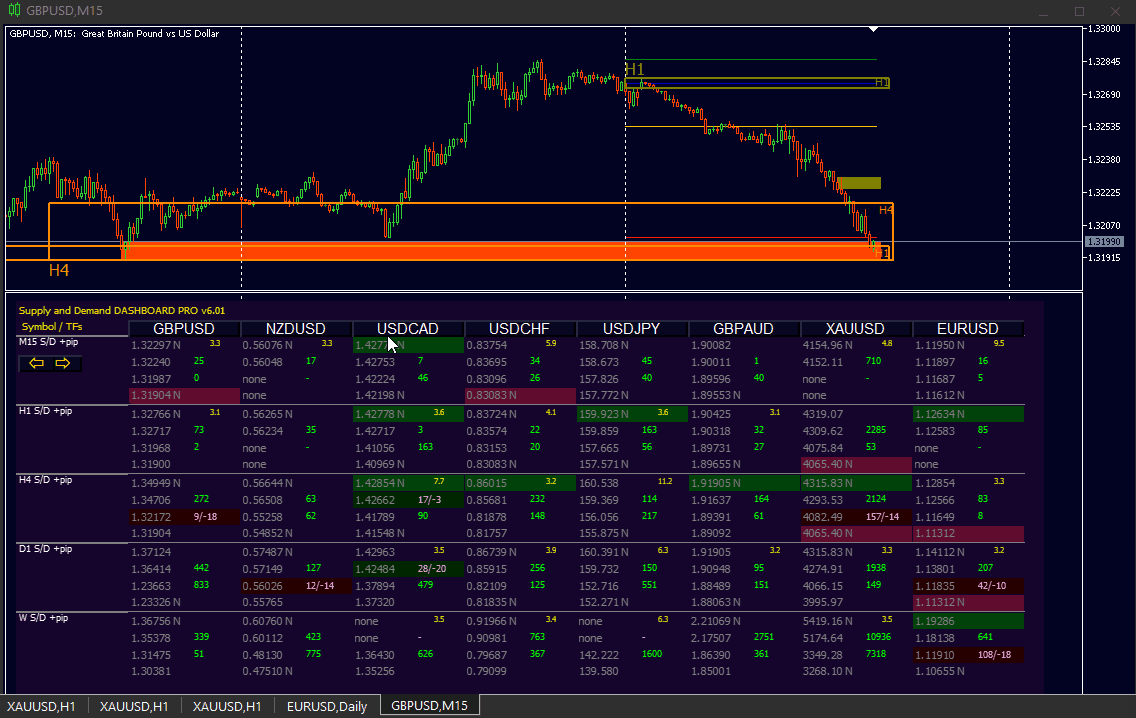This screenshot has width=1136, height=718.
Task: Click the 1.32172 cell with 9/-18 value
Action: 184,517
